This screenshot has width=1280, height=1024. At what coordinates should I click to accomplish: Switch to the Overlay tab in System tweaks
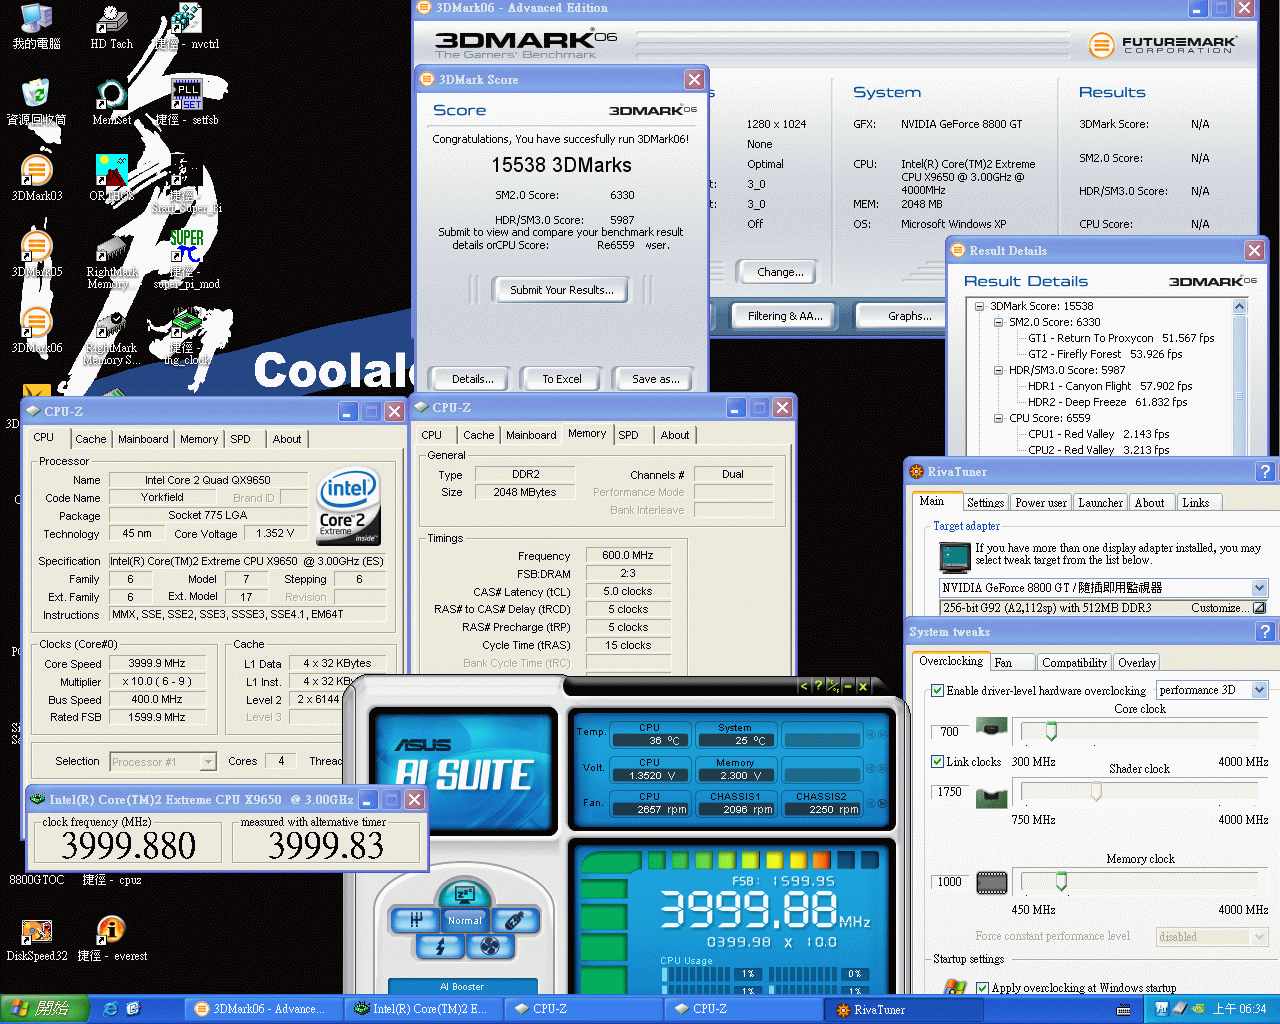coord(1137,663)
